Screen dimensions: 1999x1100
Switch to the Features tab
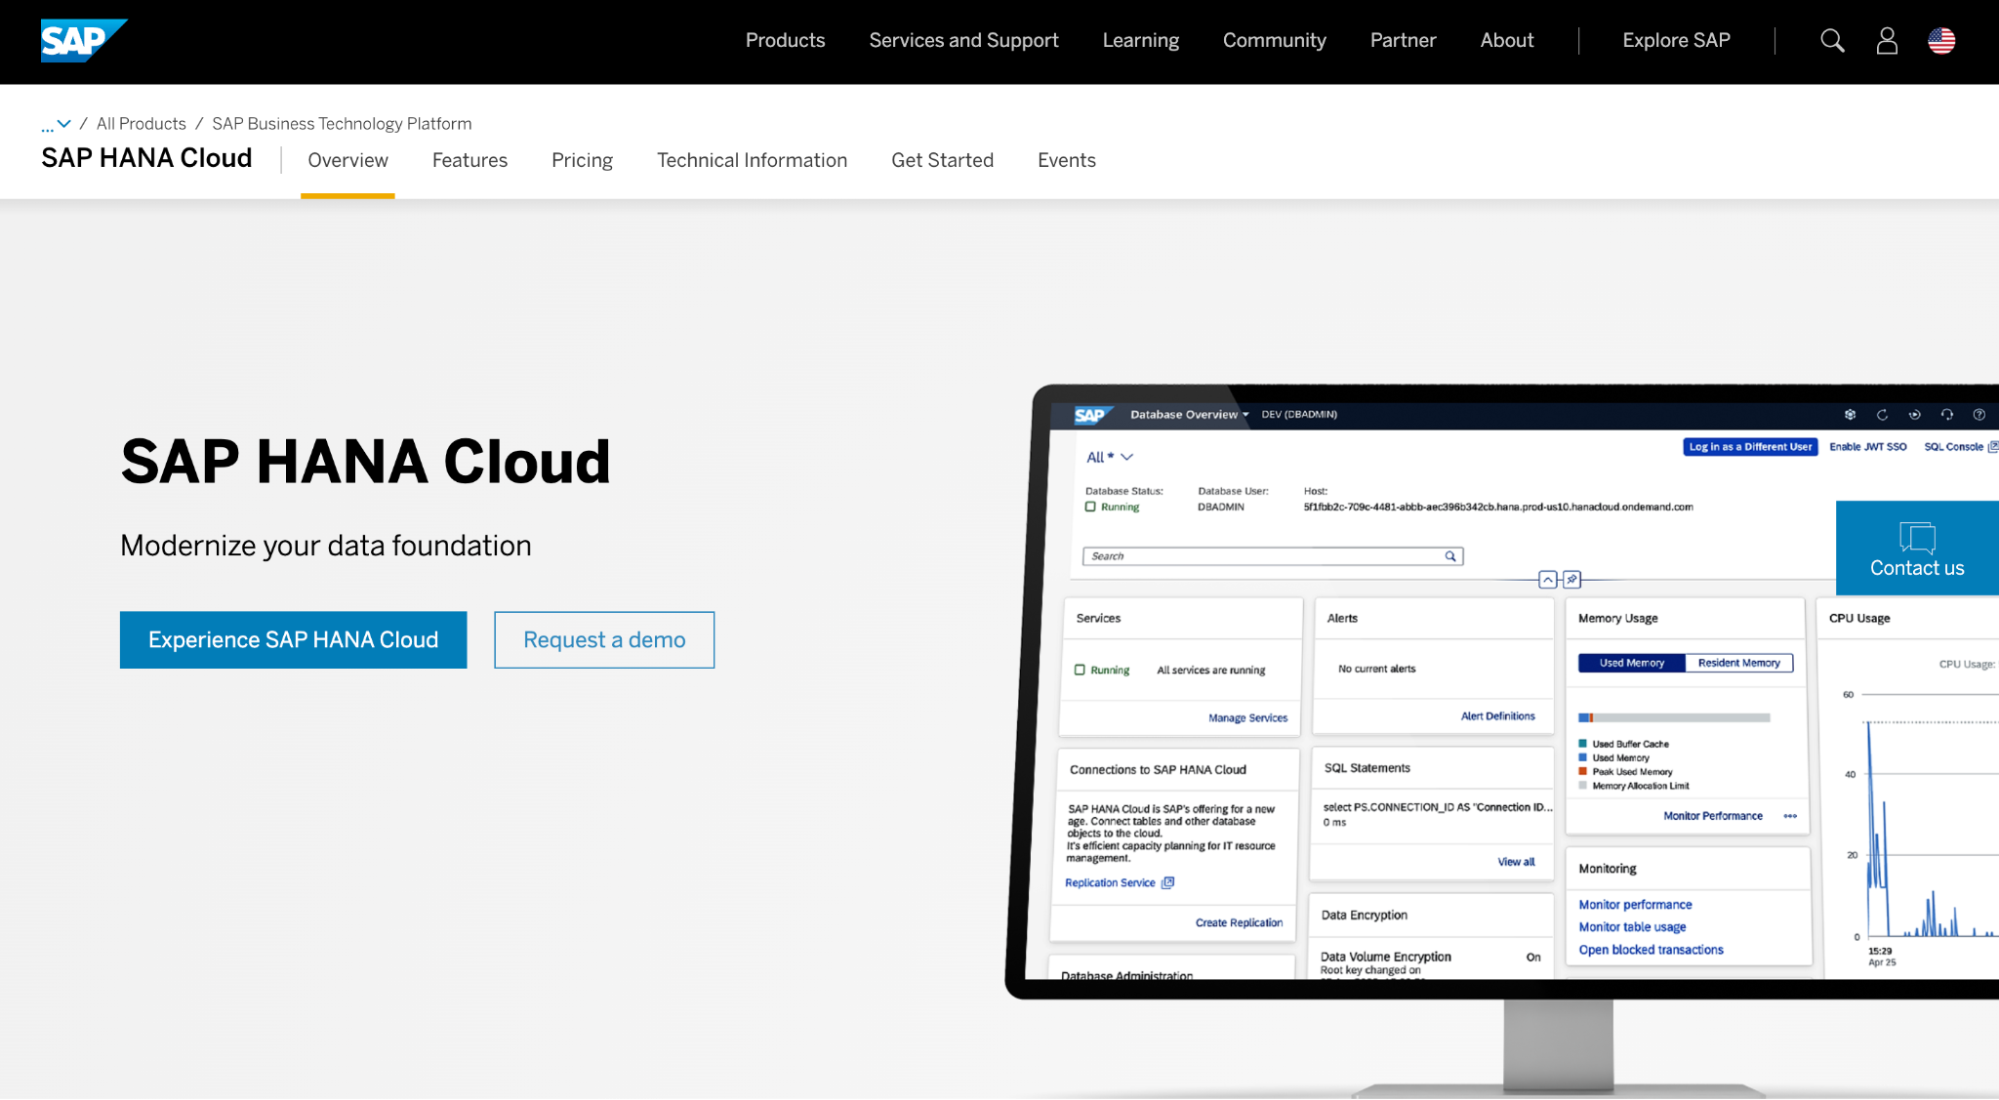pyautogui.click(x=470, y=160)
